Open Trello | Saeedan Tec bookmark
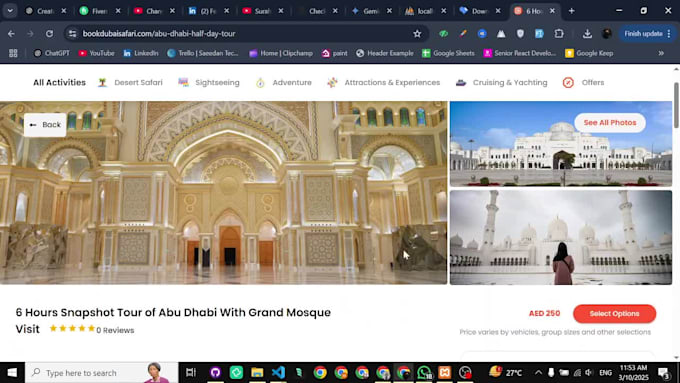 203,53
